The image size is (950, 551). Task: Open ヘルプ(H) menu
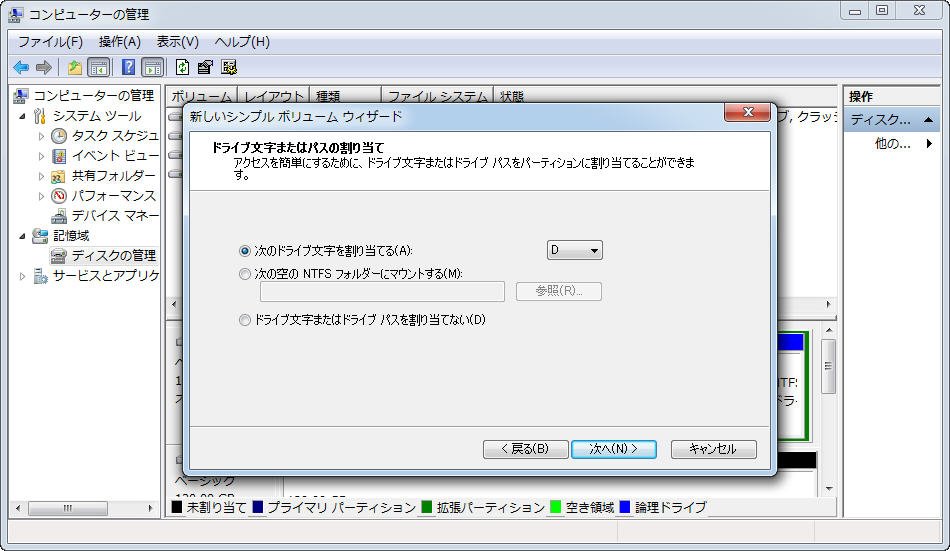coord(242,42)
